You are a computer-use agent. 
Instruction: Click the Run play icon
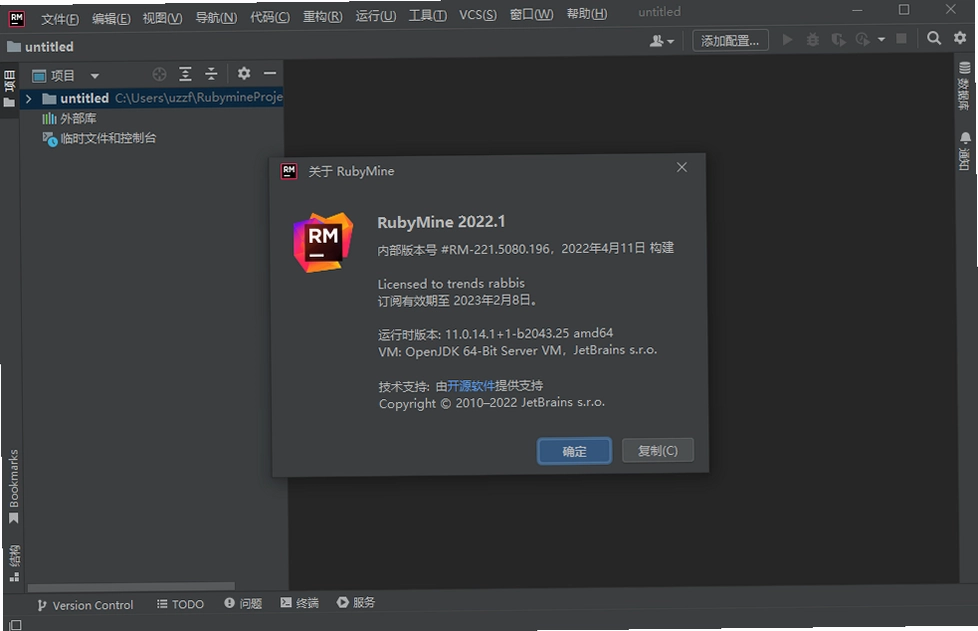(x=788, y=40)
